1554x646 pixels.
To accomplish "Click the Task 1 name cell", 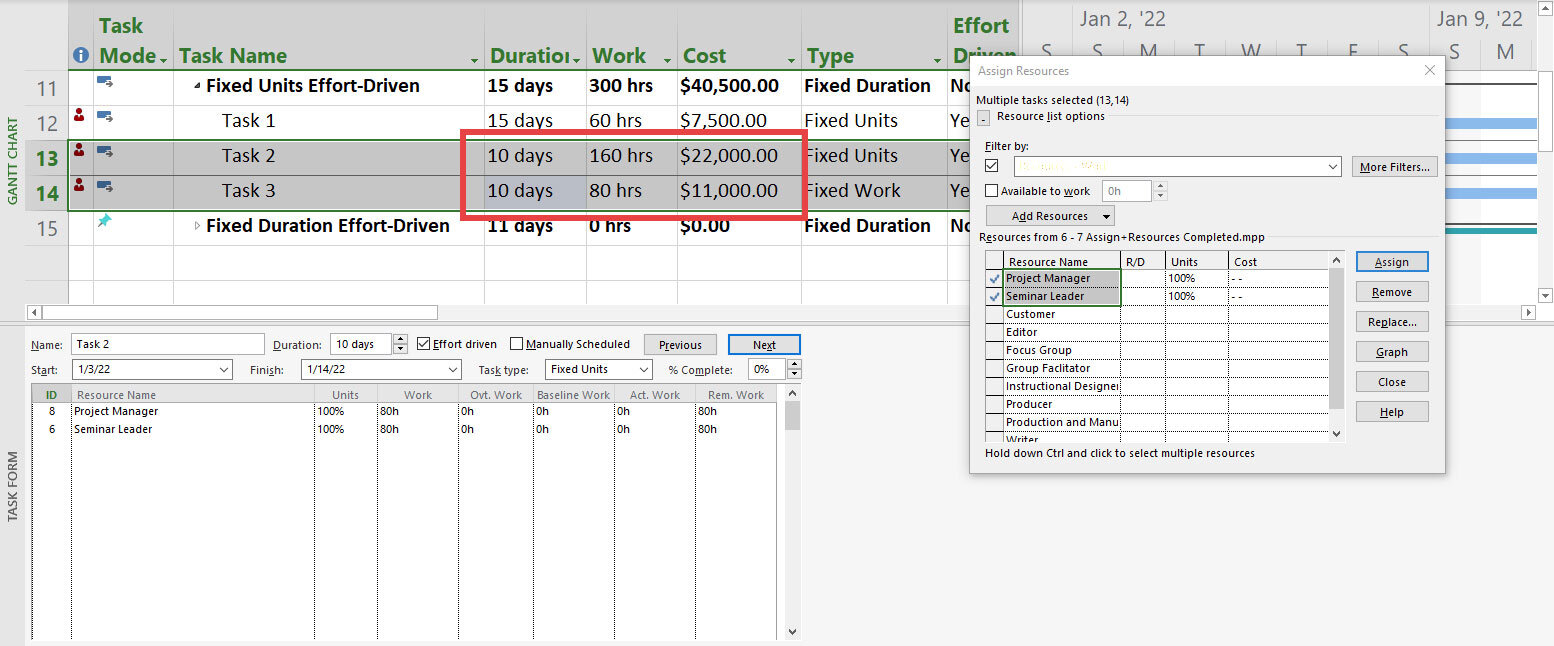I will point(329,121).
